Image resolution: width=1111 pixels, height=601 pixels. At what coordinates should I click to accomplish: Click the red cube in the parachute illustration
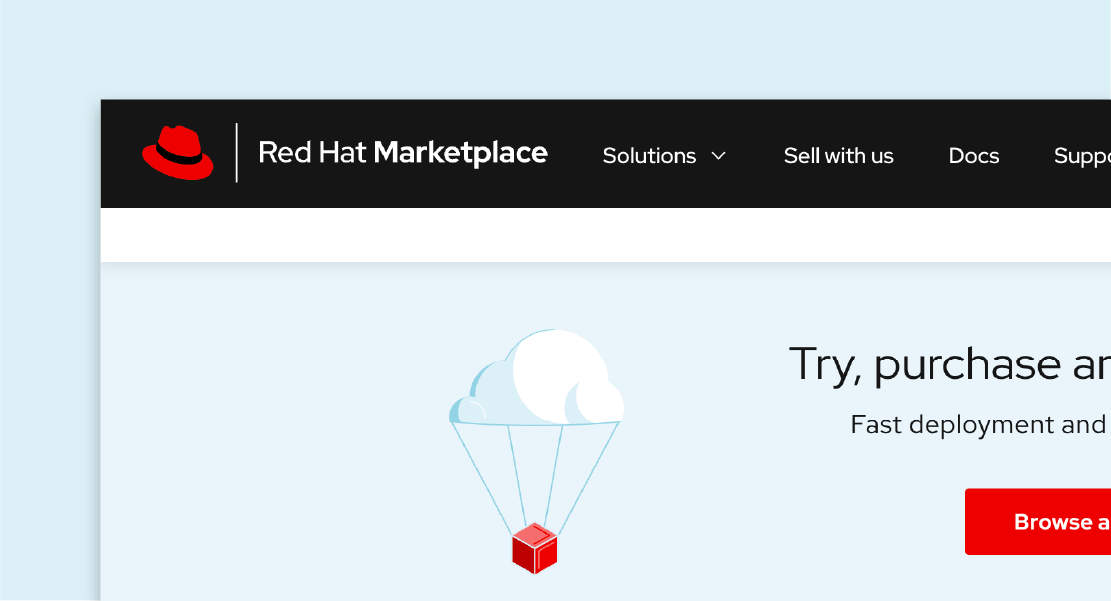coord(535,548)
